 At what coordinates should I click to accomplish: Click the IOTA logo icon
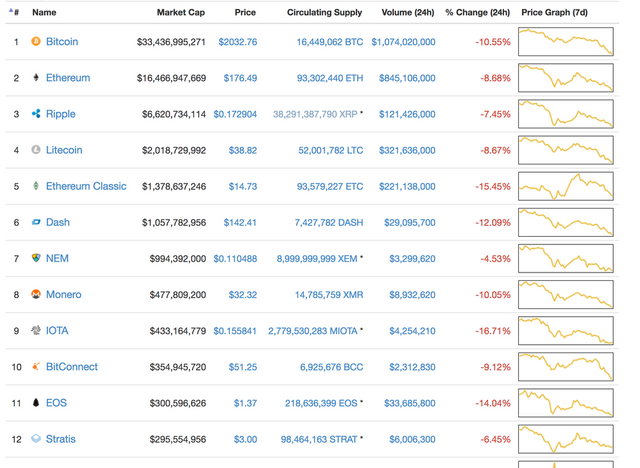click(x=36, y=330)
